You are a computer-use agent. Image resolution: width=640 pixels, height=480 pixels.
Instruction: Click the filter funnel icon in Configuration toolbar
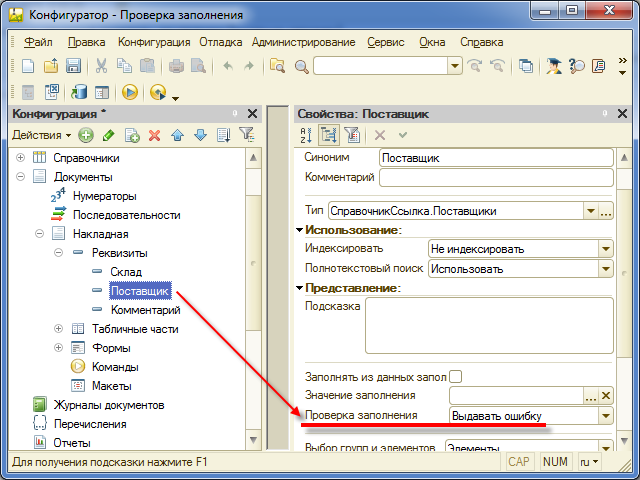pyautogui.click(x=246, y=135)
